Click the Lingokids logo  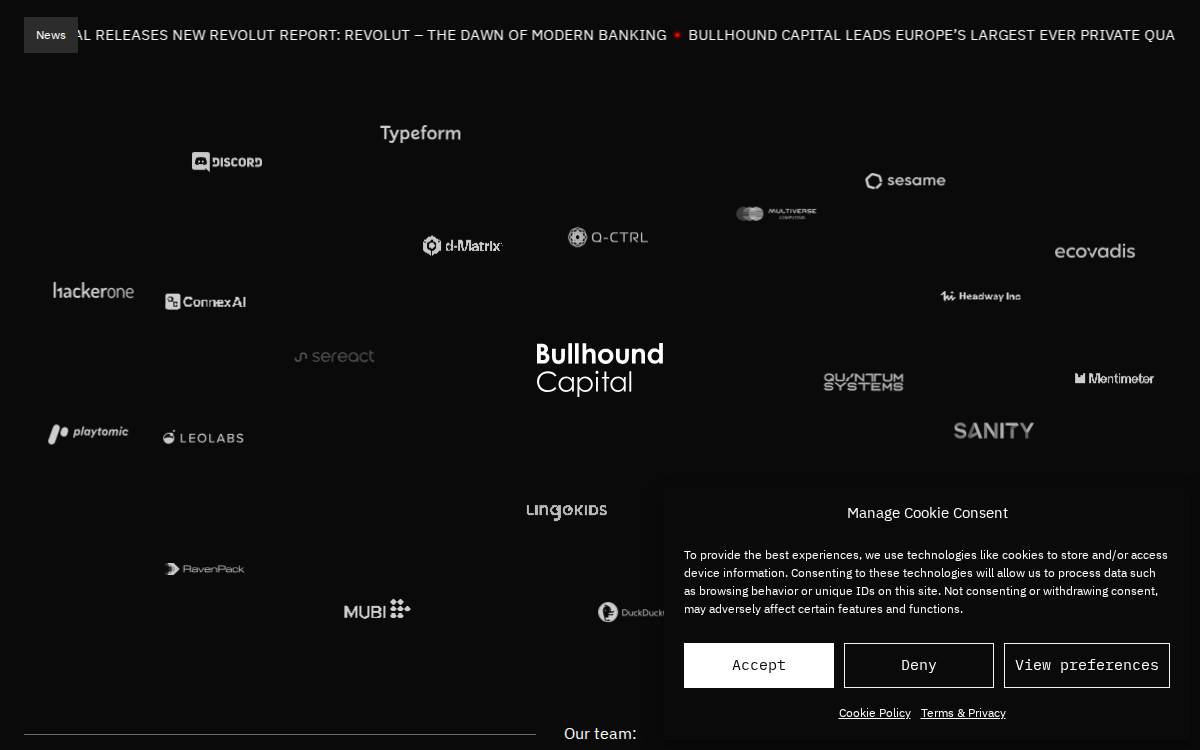pyautogui.click(x=567, y=510)
